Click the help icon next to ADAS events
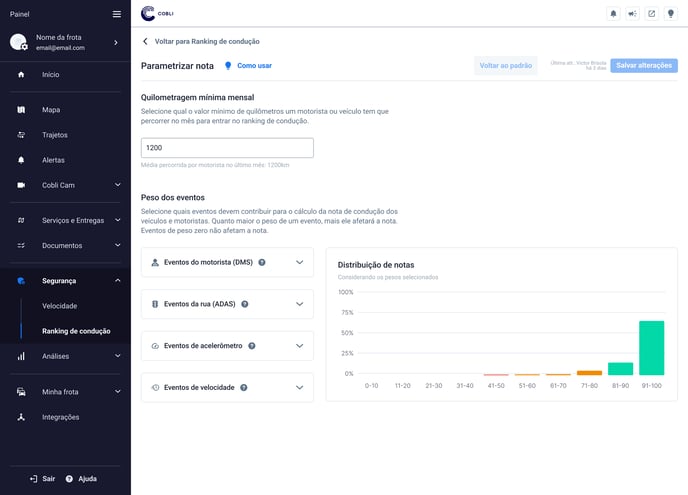 pyautogui.click(x=245, y=304)
